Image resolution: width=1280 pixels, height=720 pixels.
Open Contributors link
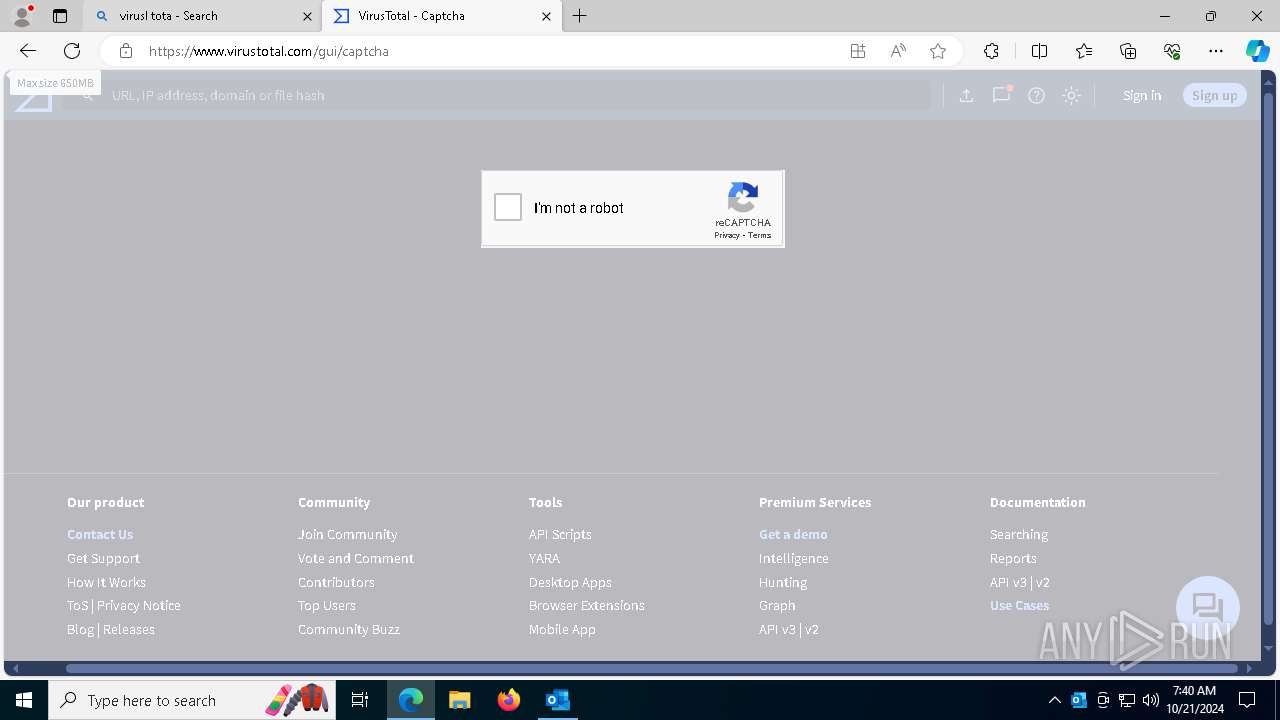(336, 582)
